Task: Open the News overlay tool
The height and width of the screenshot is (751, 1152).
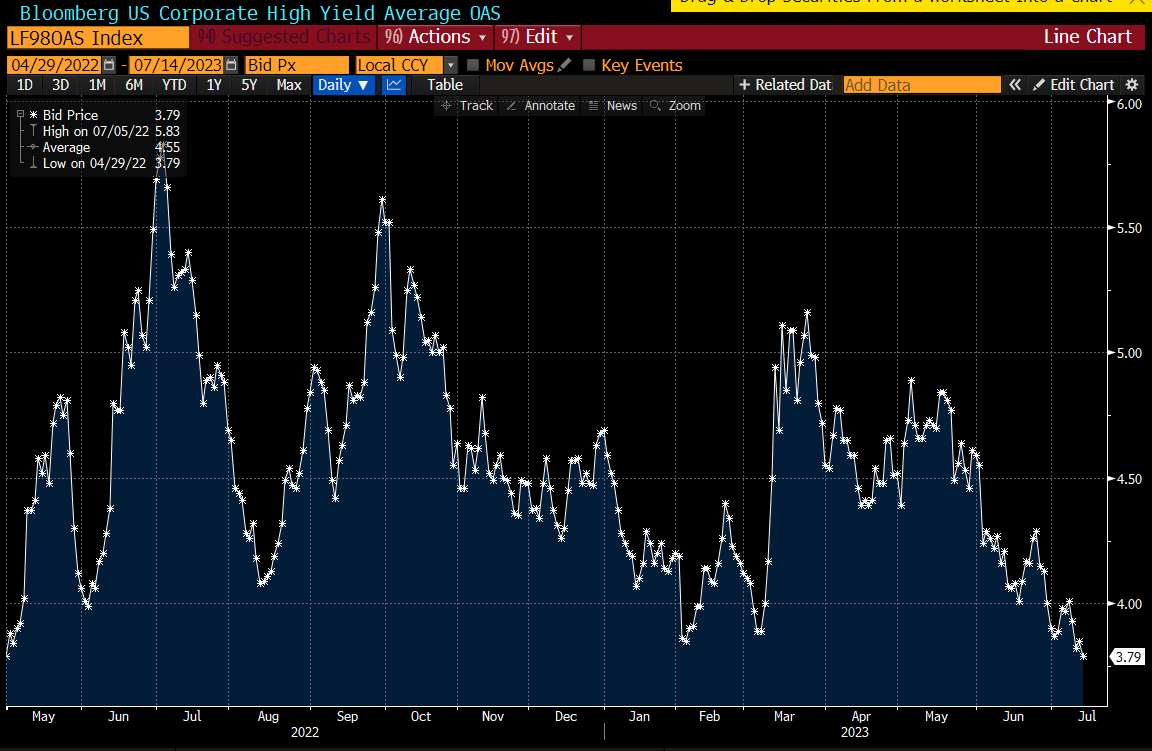Action: [x=613, y=106]
